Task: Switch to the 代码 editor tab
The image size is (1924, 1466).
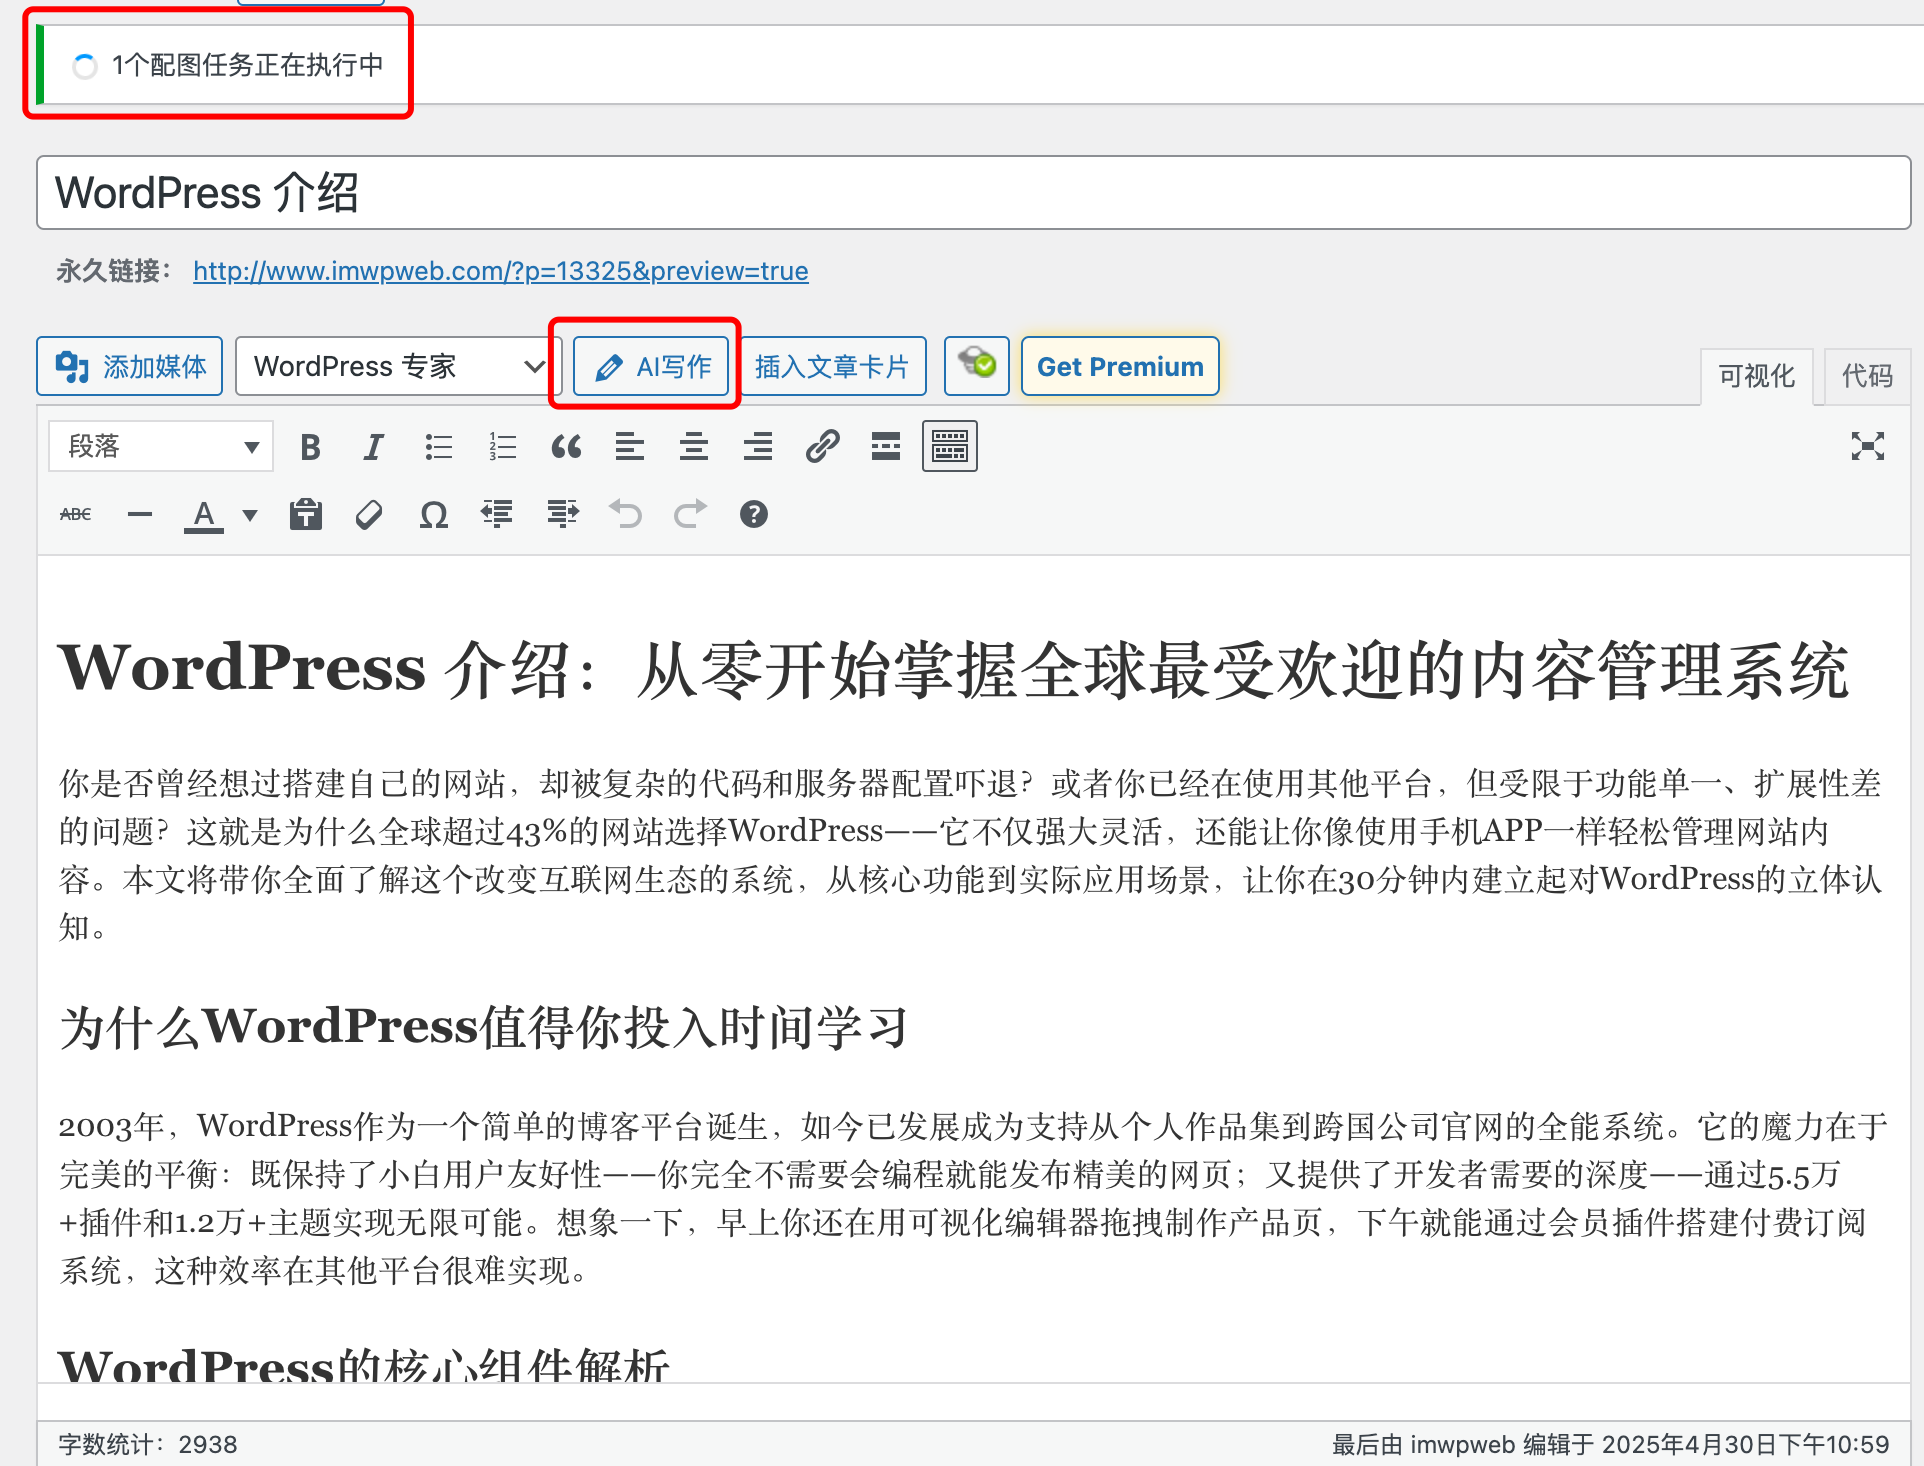Action: click(x=1867, y=376)
